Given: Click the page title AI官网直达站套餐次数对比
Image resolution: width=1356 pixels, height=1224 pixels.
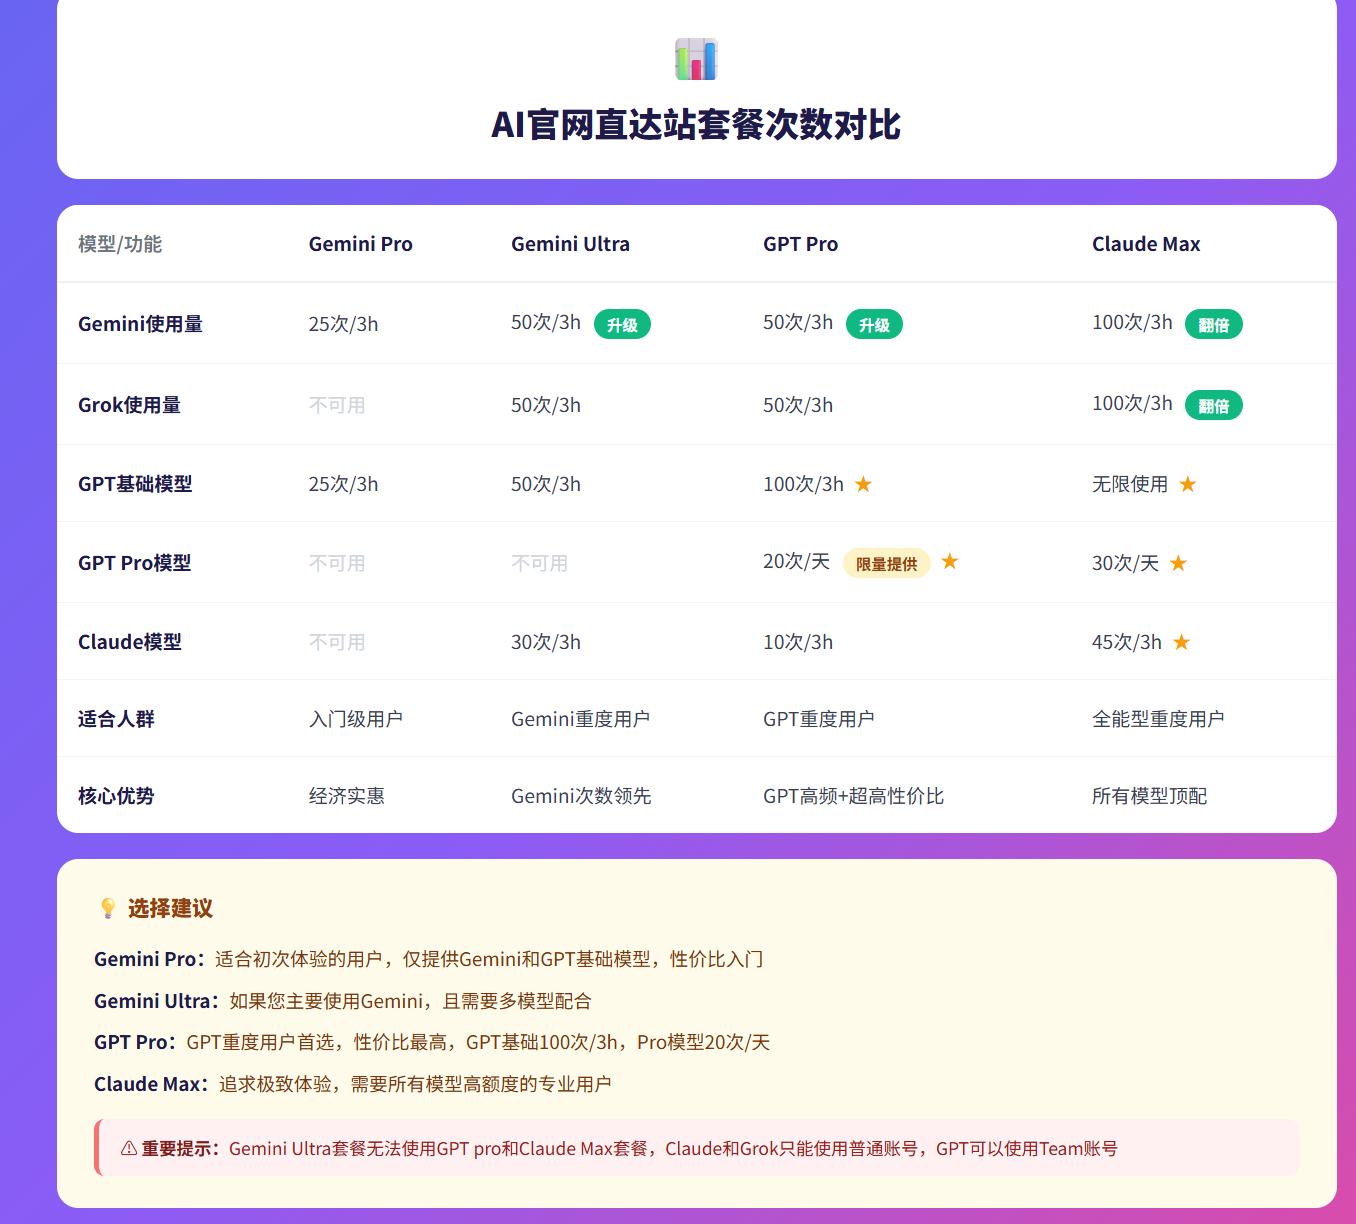Looking at the screenshot, I should tap(696, 125).
